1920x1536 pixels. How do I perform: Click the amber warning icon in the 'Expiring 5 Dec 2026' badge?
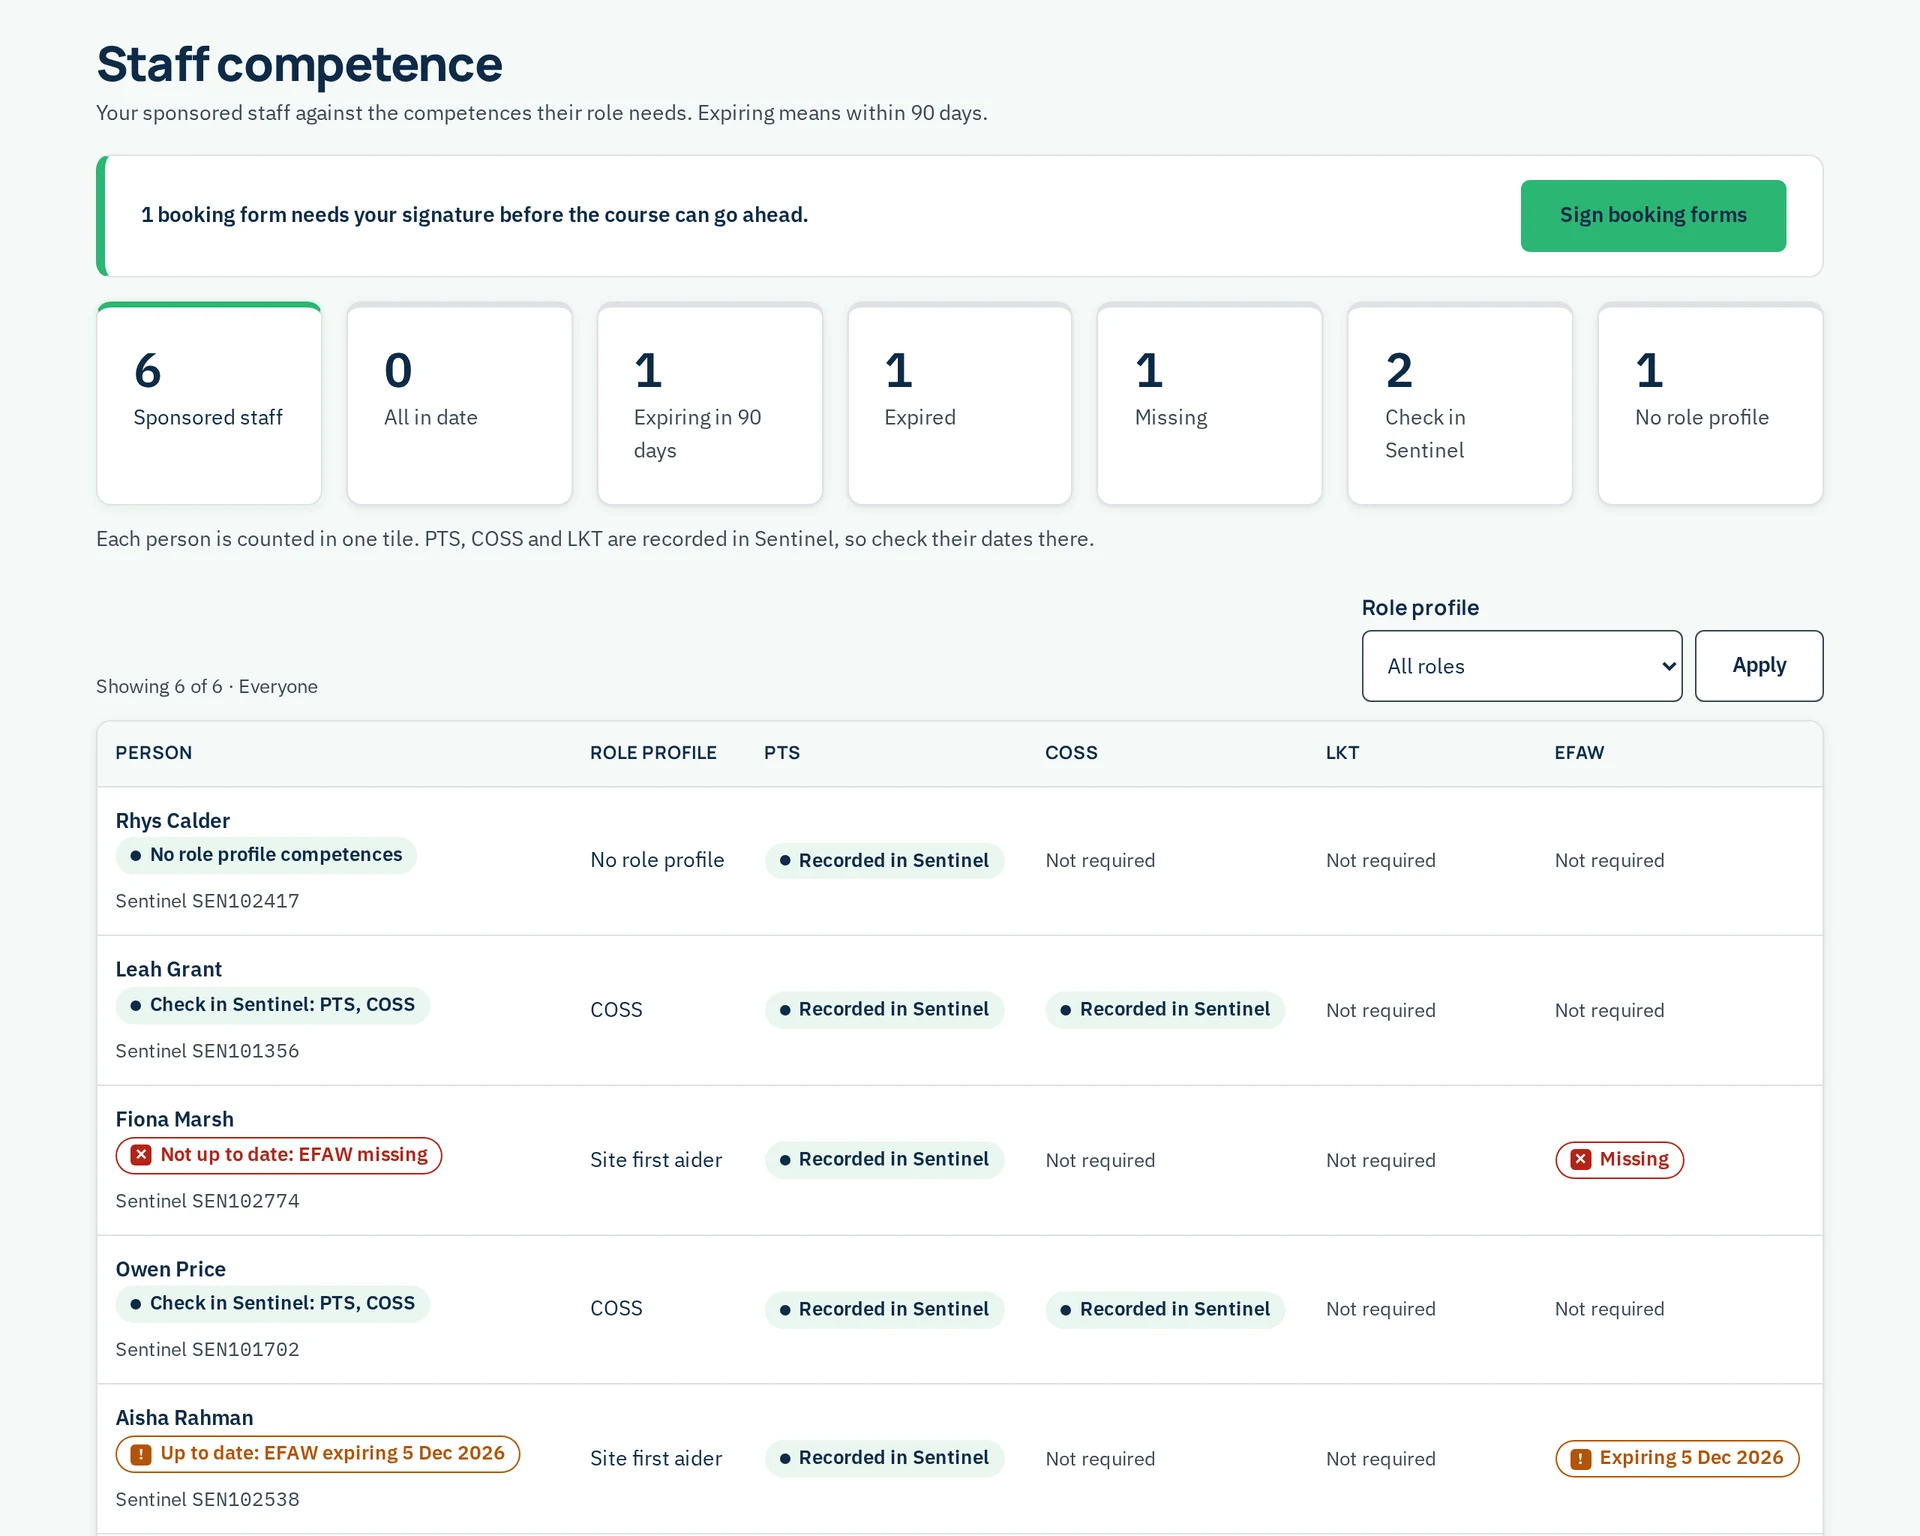click(1581, 1459)
